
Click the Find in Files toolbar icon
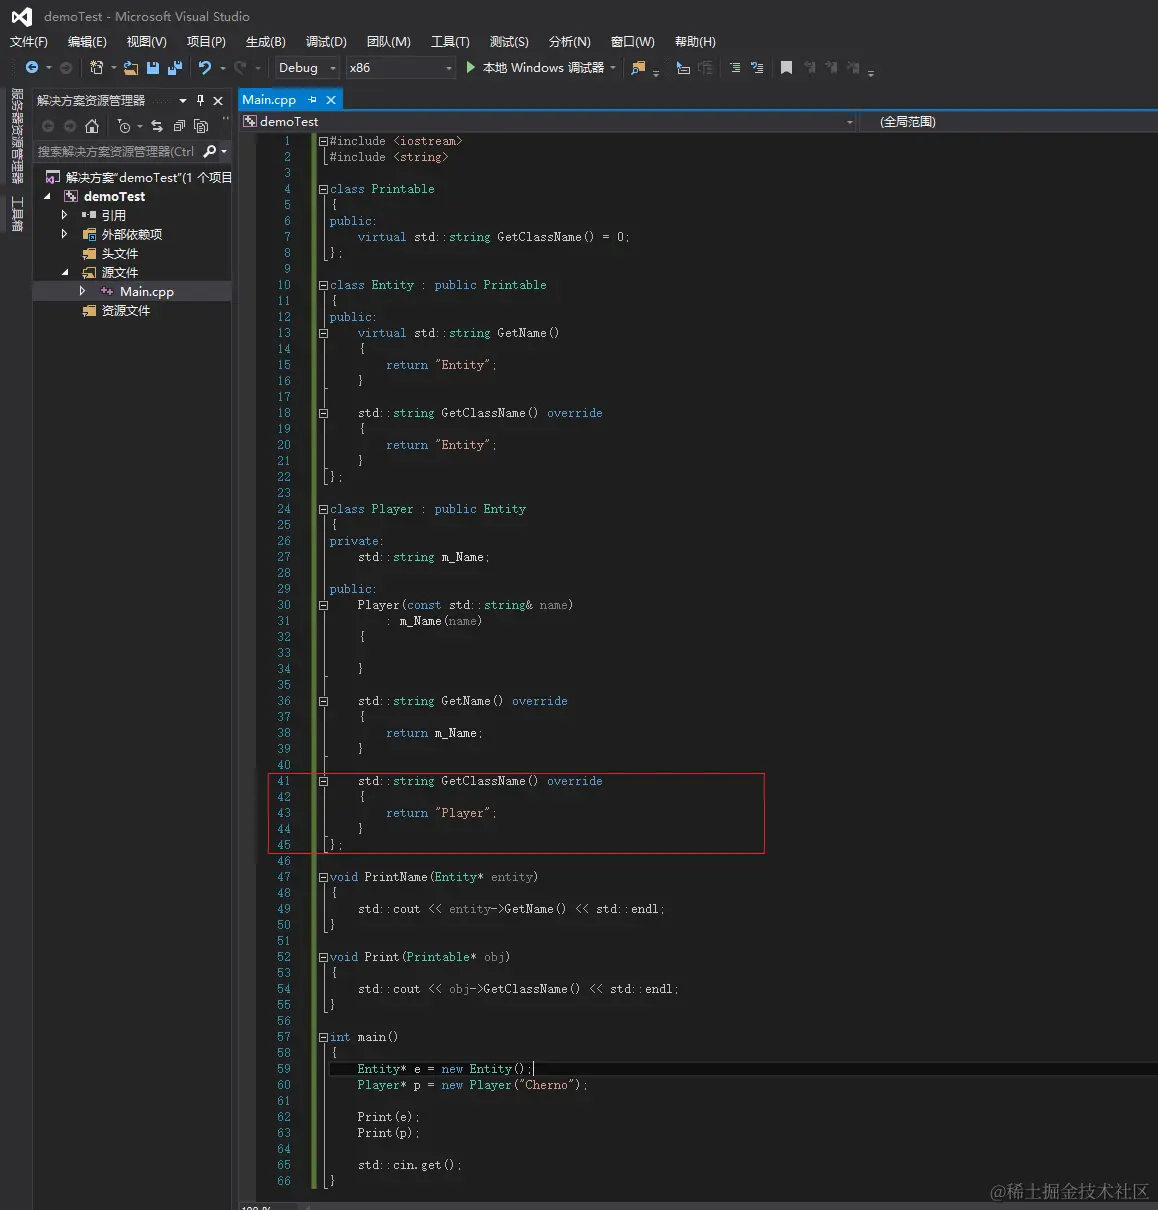pos(638,68)
